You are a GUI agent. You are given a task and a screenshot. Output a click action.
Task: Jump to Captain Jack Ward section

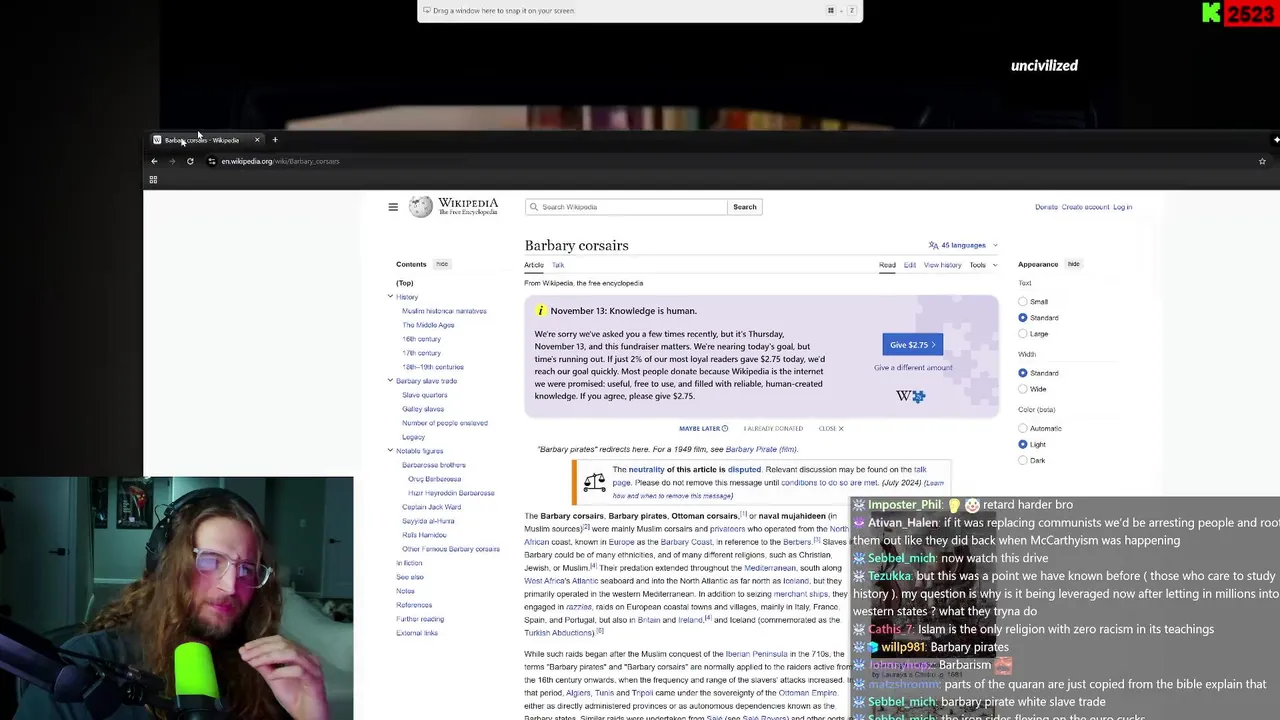tap(431, 507)
